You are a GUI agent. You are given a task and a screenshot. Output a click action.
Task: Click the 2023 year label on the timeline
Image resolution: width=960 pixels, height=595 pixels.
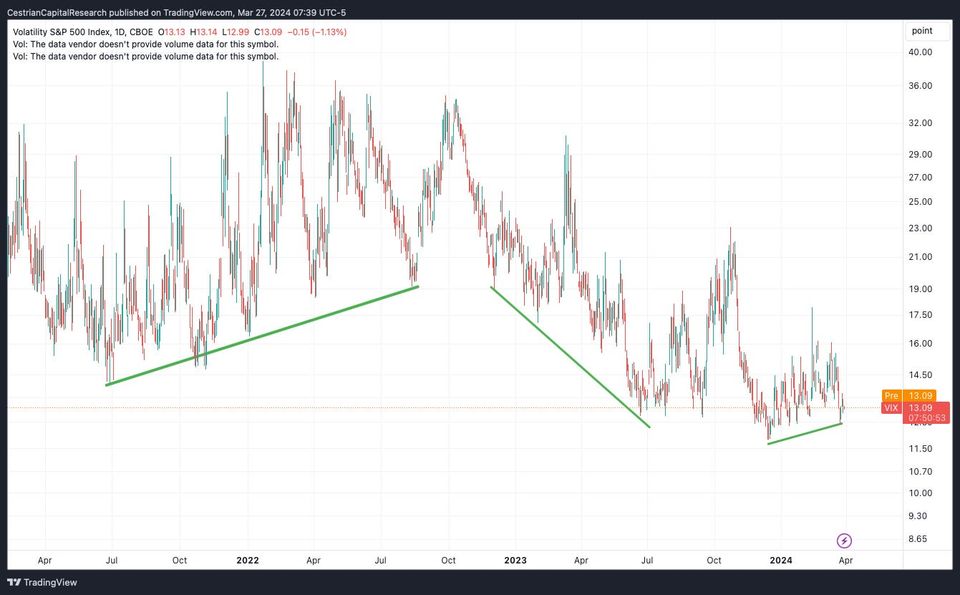[x=514, y=560]
